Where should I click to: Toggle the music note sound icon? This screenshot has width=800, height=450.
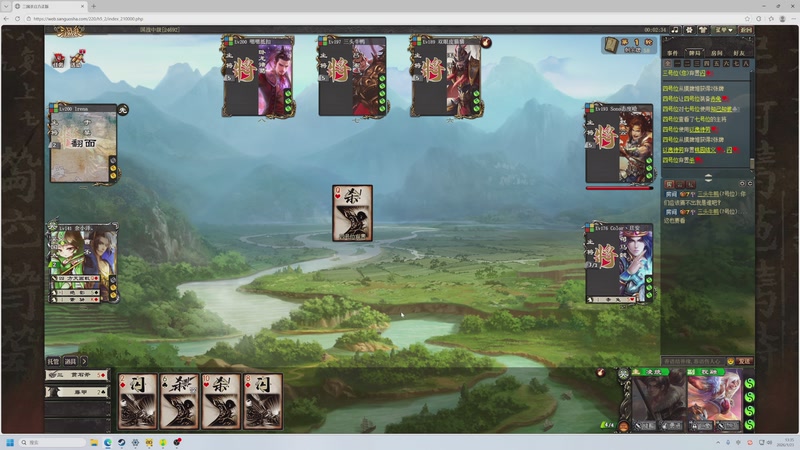pos(676,30)
